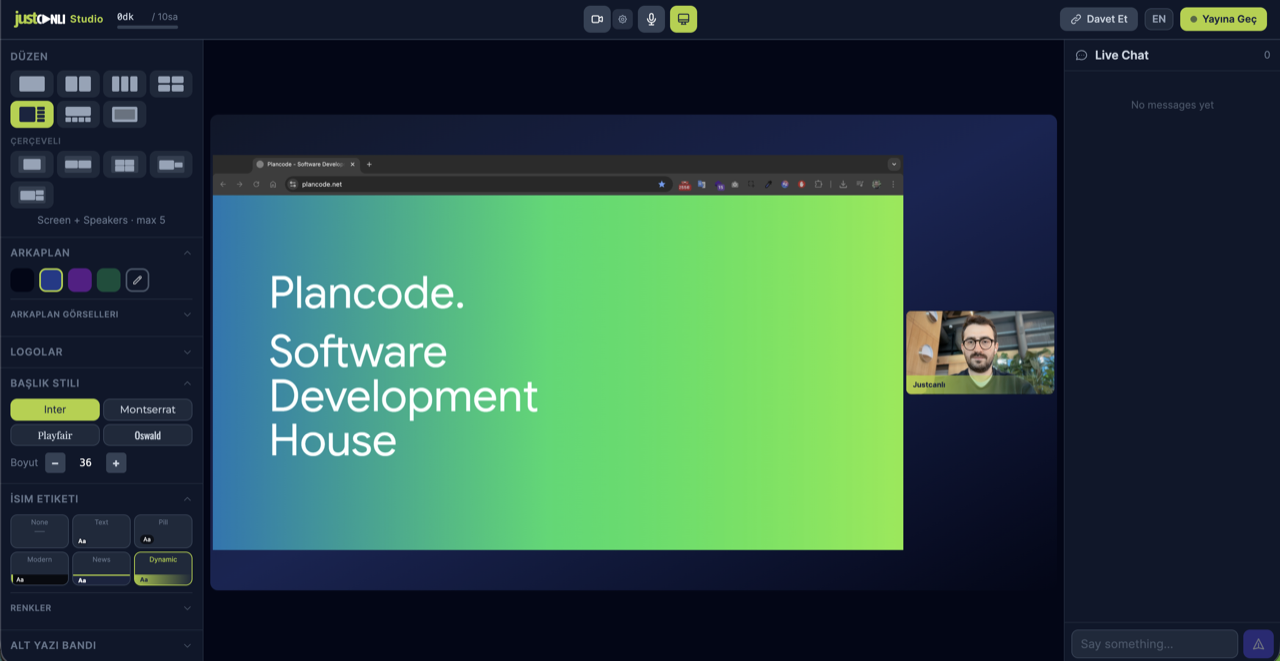Image resolution: width=1280 pixels, height=661 pixels.
Task: Select the four-tile grid layout icon
Action: pyautogui.click(x=171, y=84)
